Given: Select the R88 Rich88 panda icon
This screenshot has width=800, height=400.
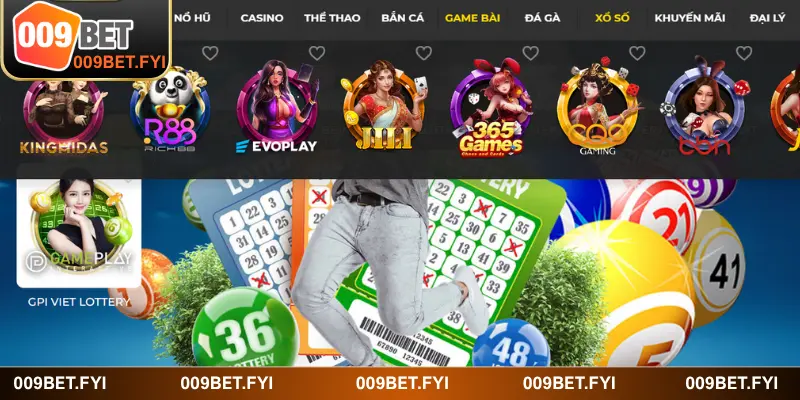Looking at the screenshot, I should [x=170, y=110].
